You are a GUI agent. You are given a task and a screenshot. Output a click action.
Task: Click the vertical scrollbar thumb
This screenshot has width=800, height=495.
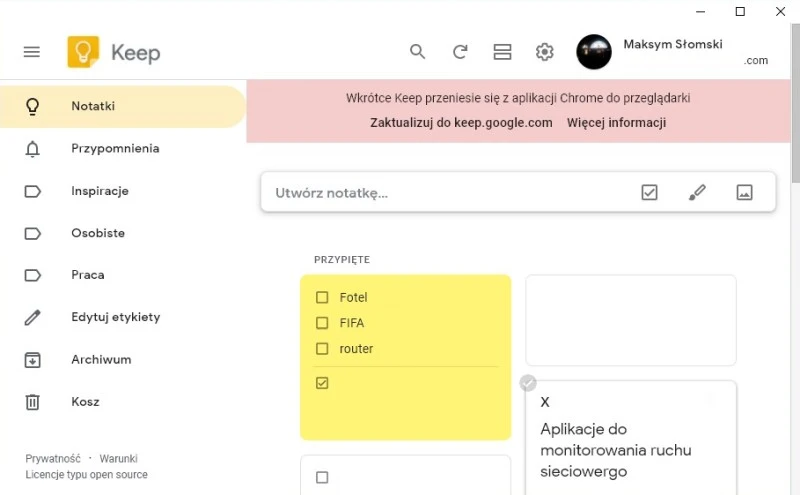[795, 102]
